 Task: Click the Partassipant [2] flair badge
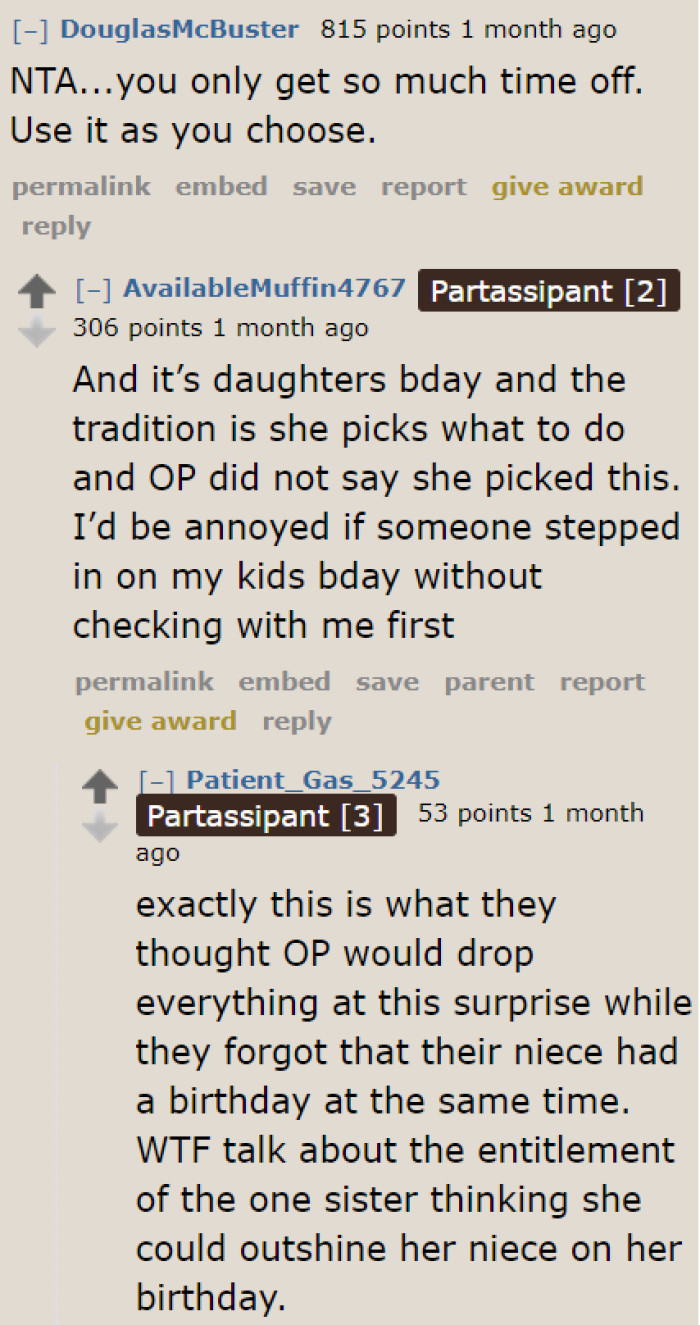(x=548, y=290)
